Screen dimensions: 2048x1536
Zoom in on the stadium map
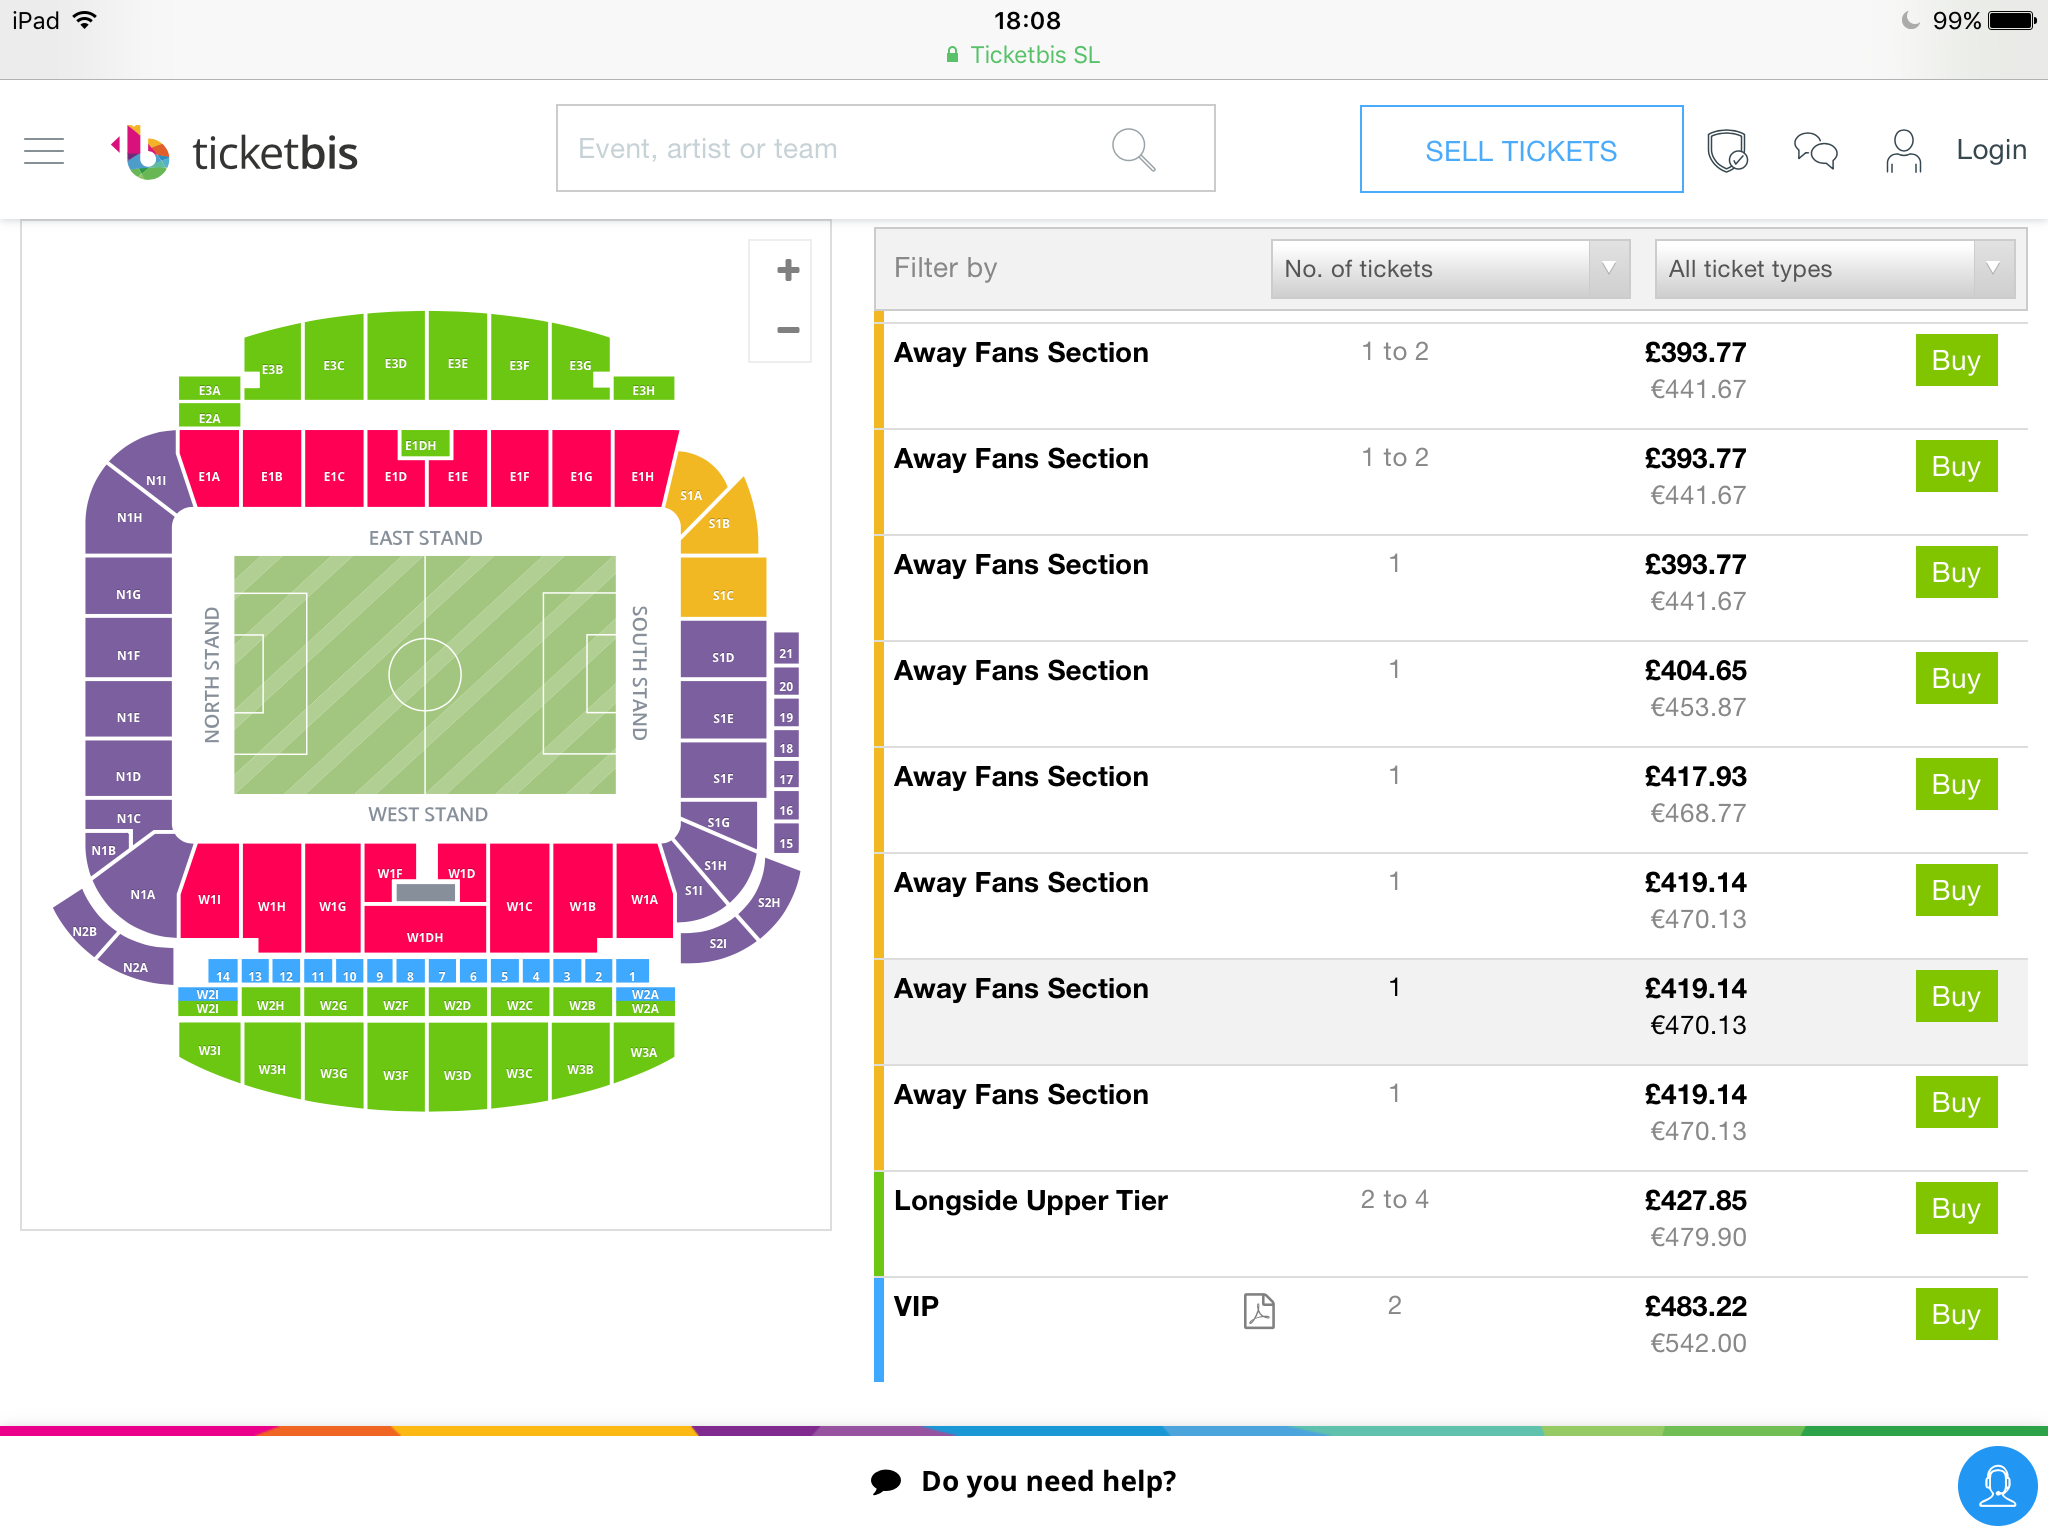[x=788, y=270]
